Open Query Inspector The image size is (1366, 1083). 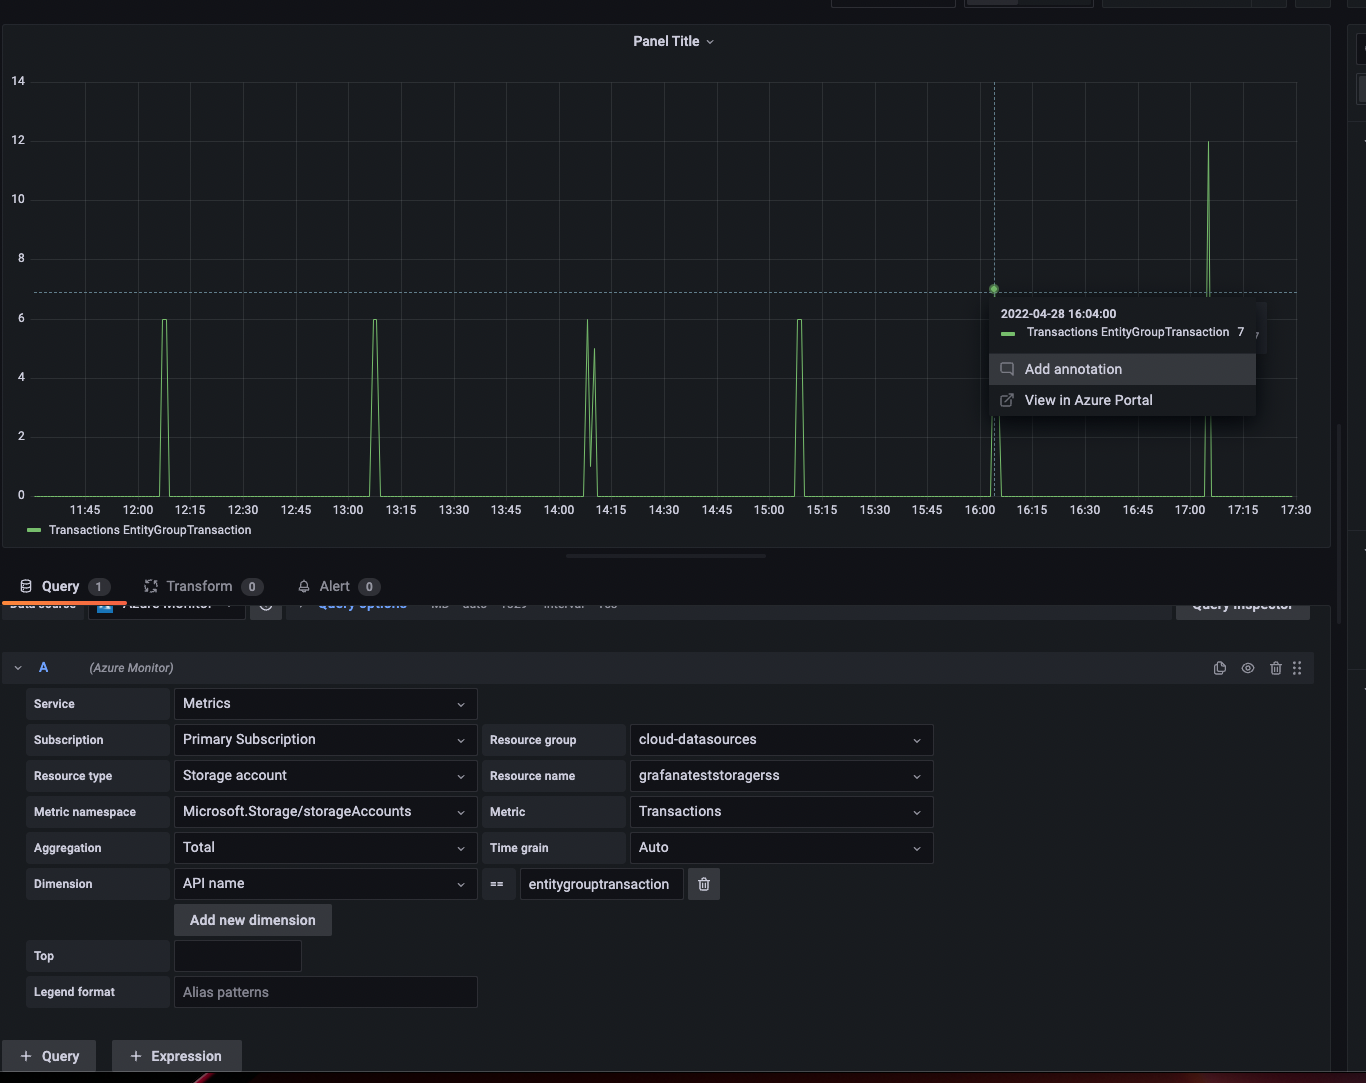point(1242,604)
